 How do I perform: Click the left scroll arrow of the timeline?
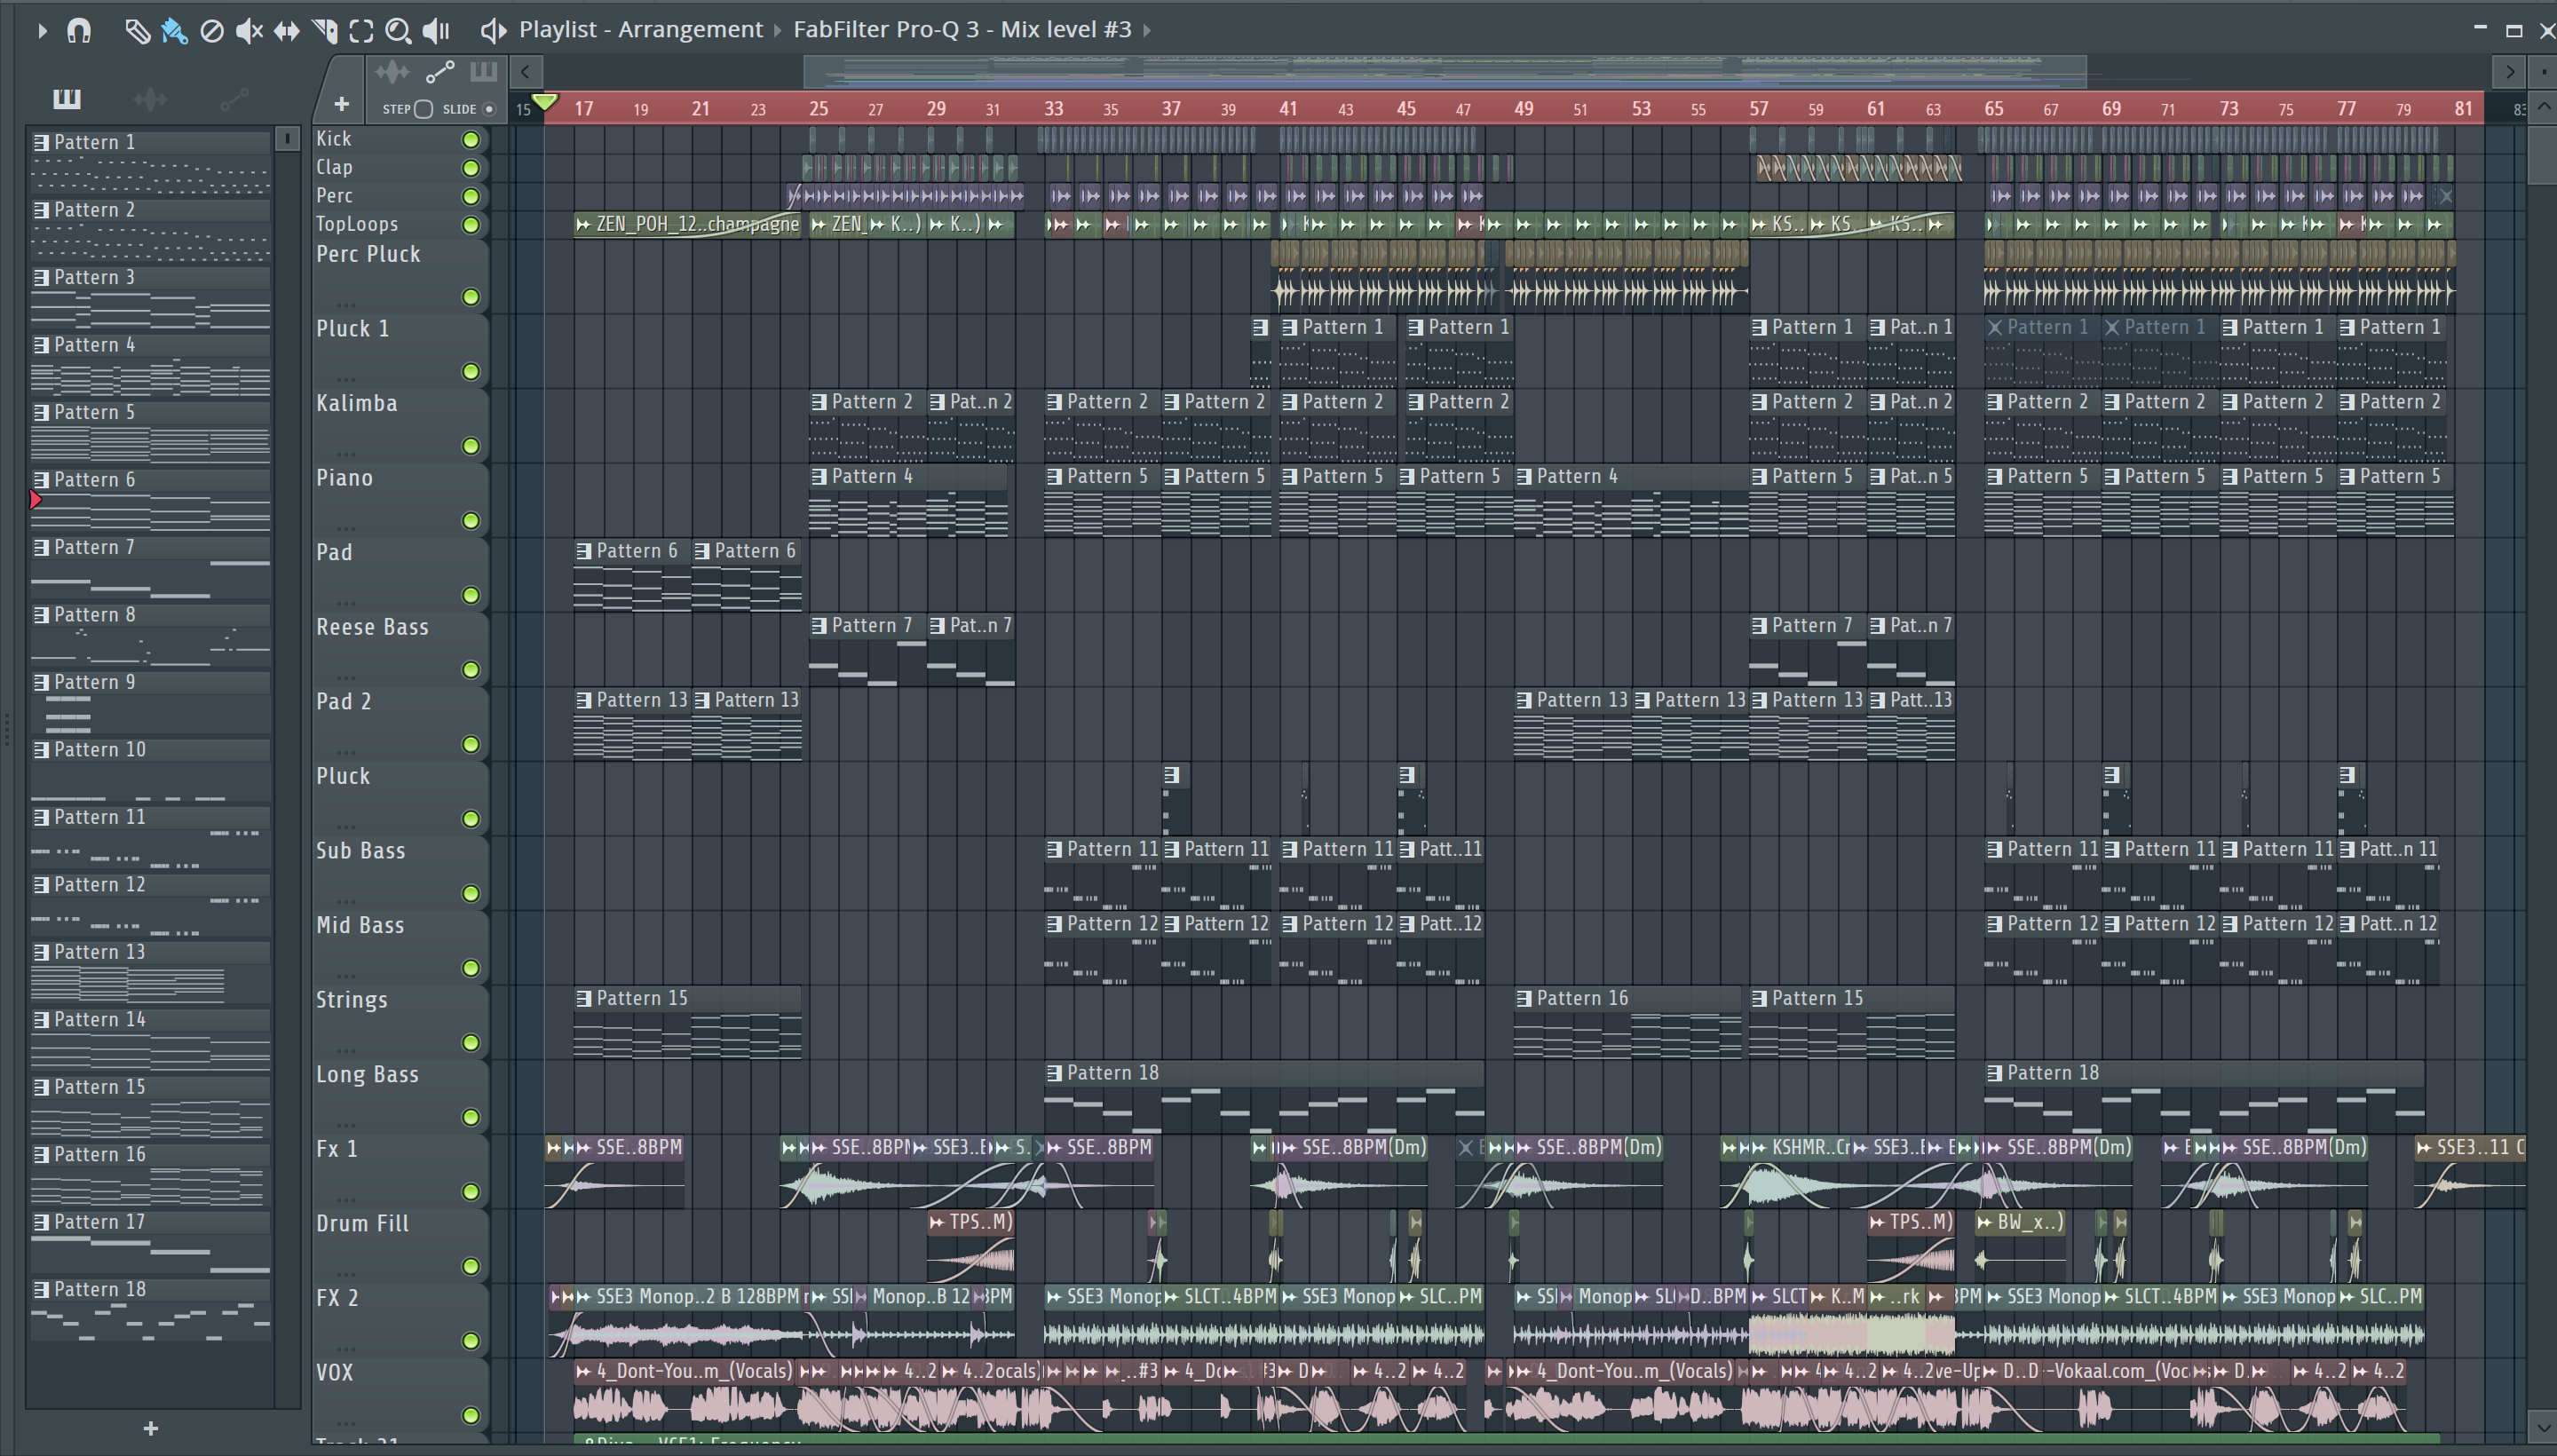point(525,72)
